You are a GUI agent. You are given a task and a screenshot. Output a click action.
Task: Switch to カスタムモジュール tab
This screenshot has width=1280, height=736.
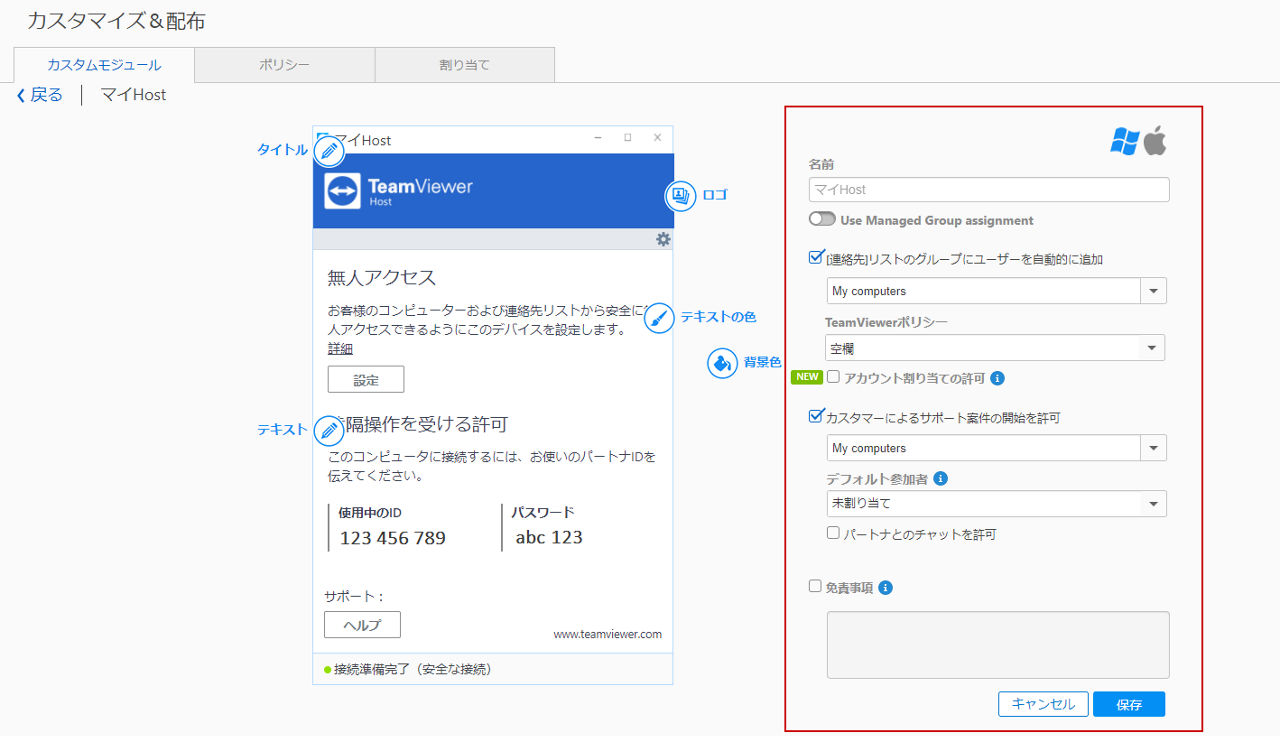[x=104, y=65]
